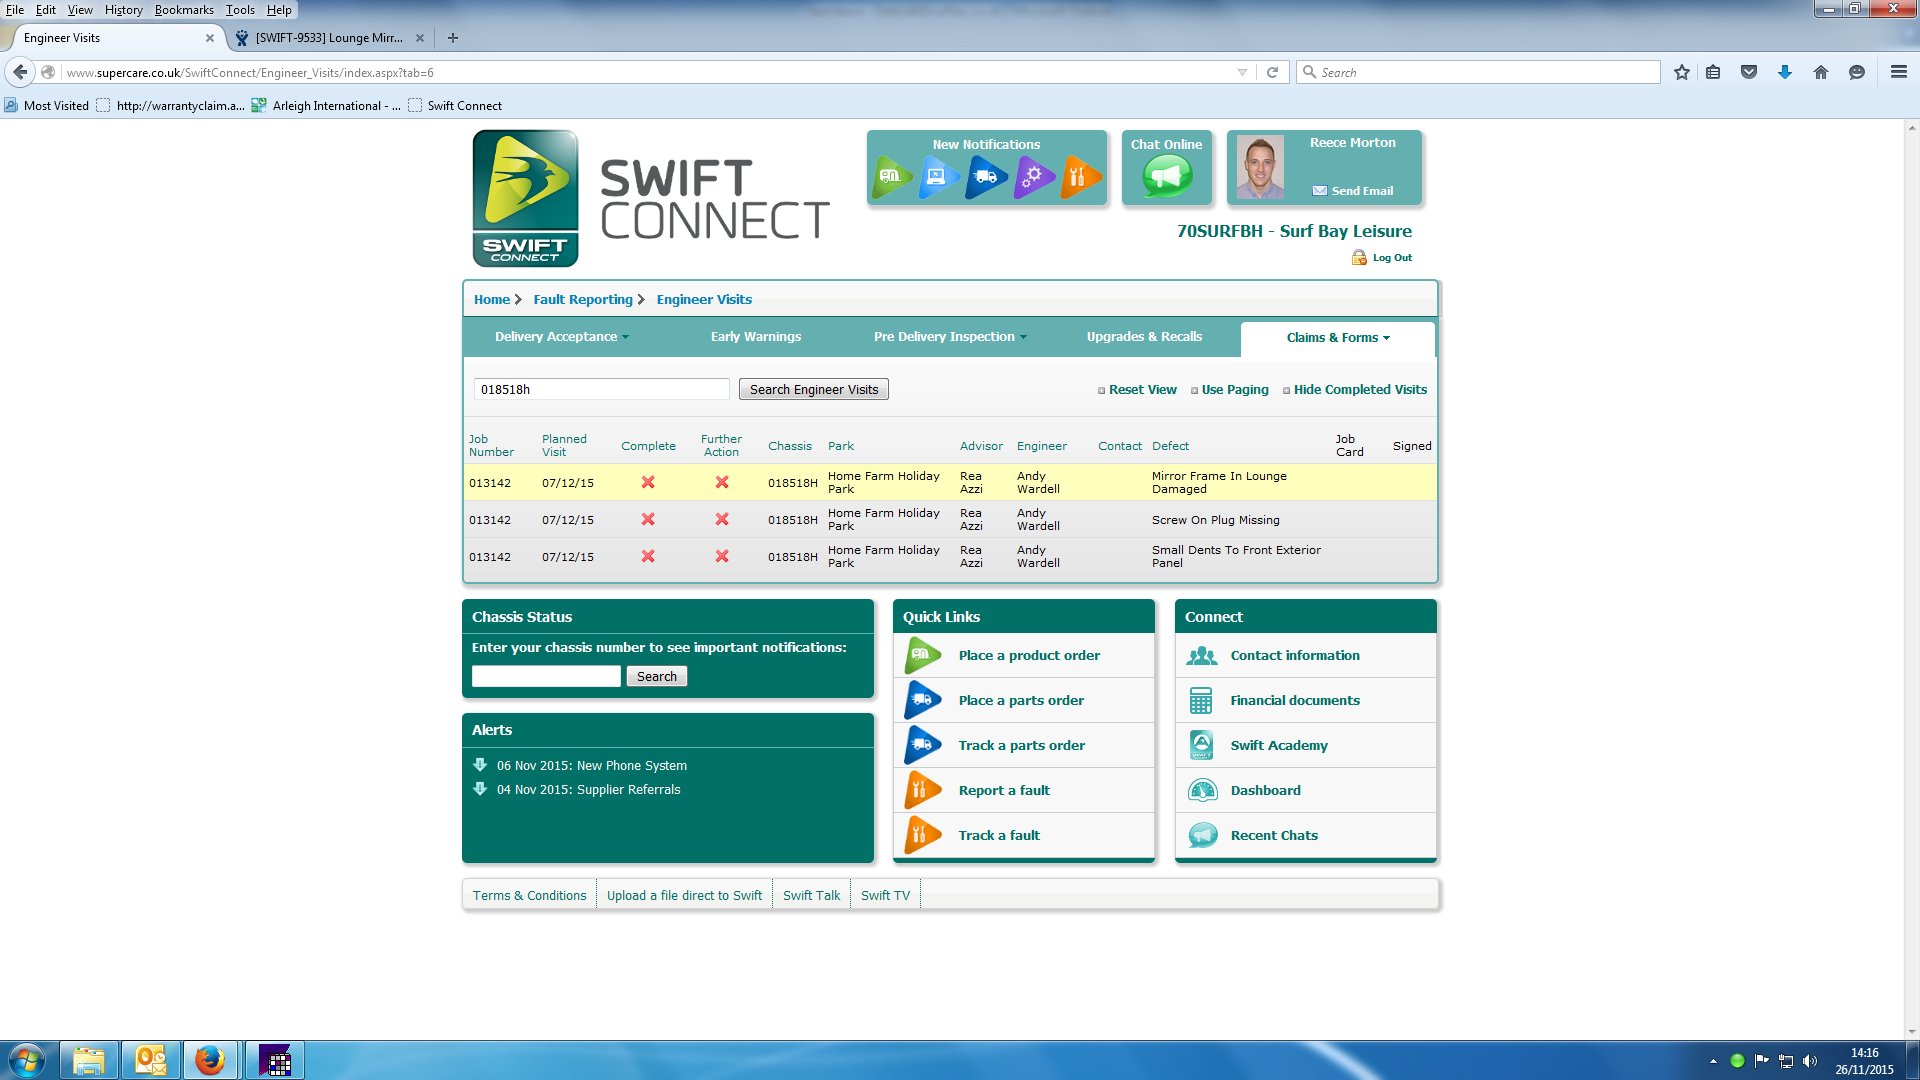Click the Log Out link
This screenshot has height=1080, width=1920.
(x=1391, y=258)
